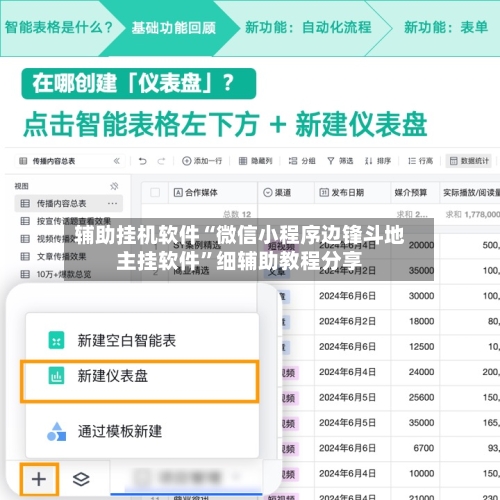The width and height of the screenshot is (500, 500).
Task: Click the redo arrow in the toolbar
Action: click(162, 161)
